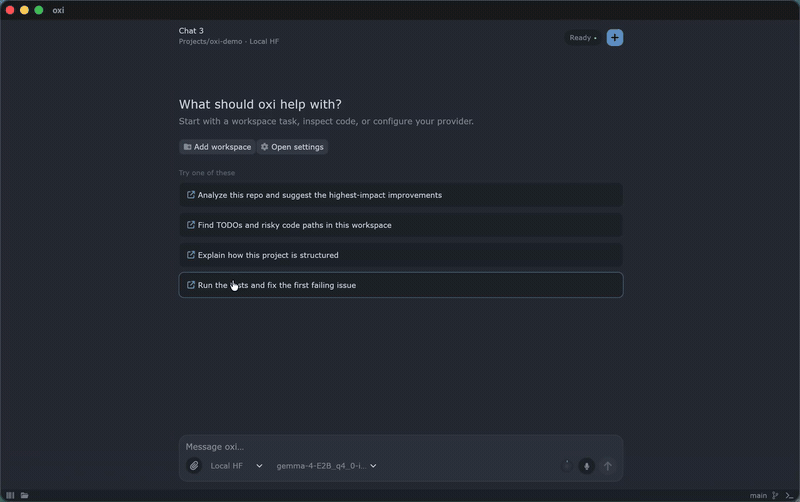The image size is (800, 502).
Task: Focus the 'Message oxi...' input field
Action: 401,446
